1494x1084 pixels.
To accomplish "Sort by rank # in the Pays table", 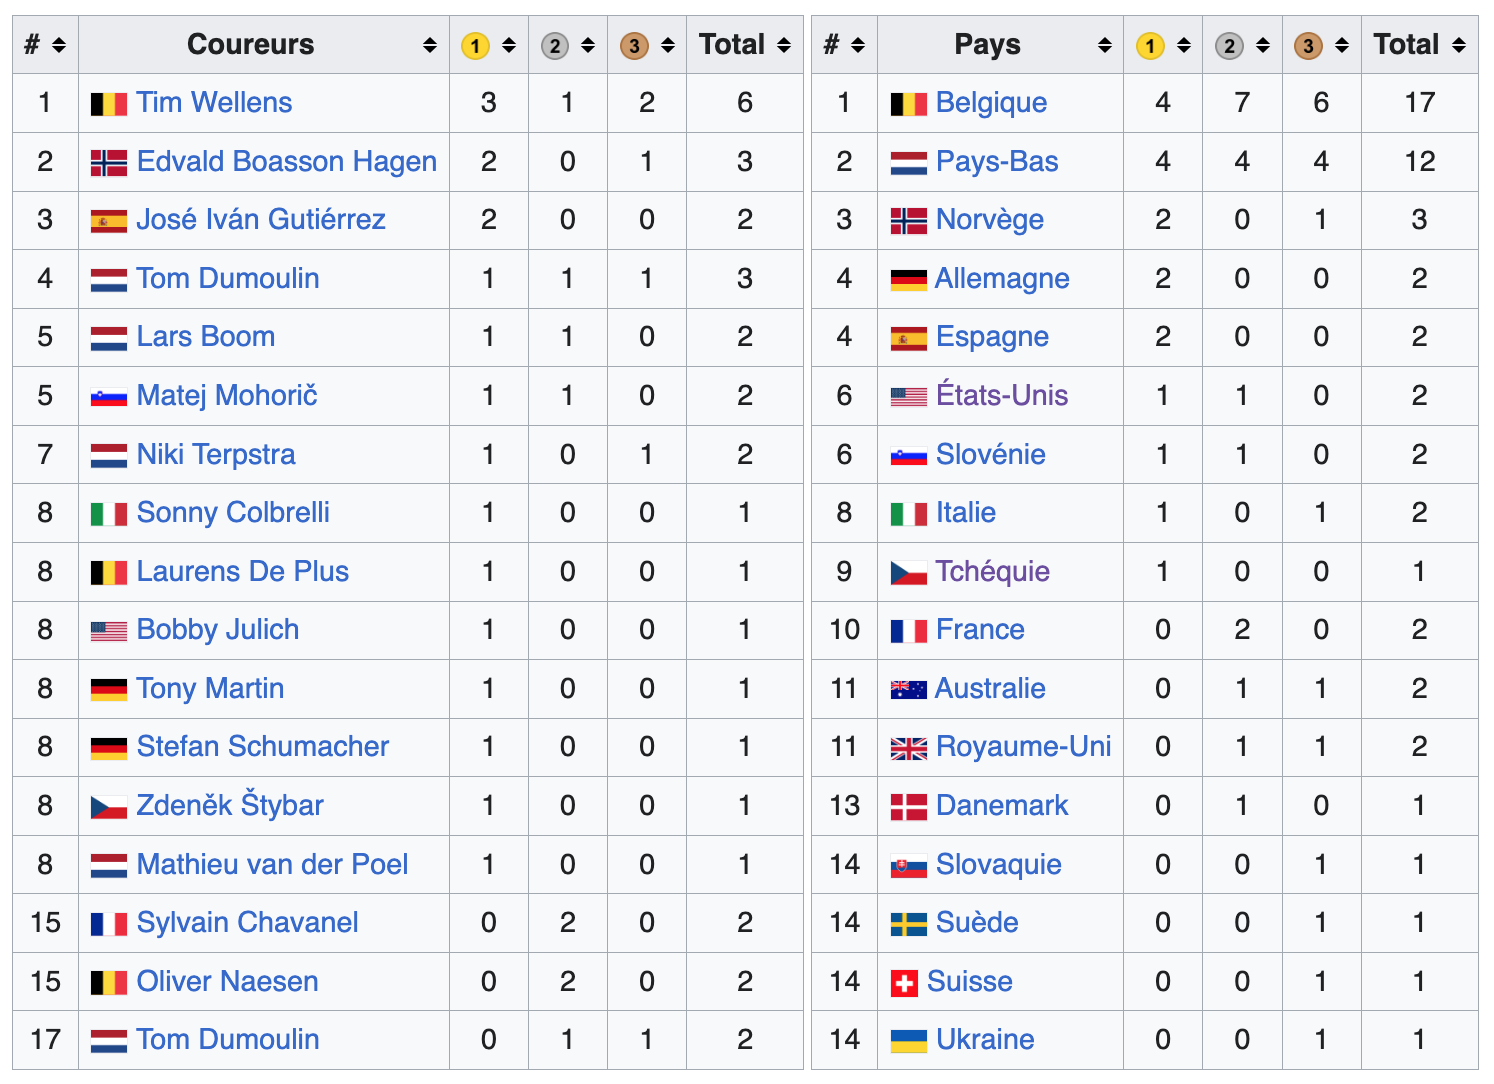I will pos(858,45).
